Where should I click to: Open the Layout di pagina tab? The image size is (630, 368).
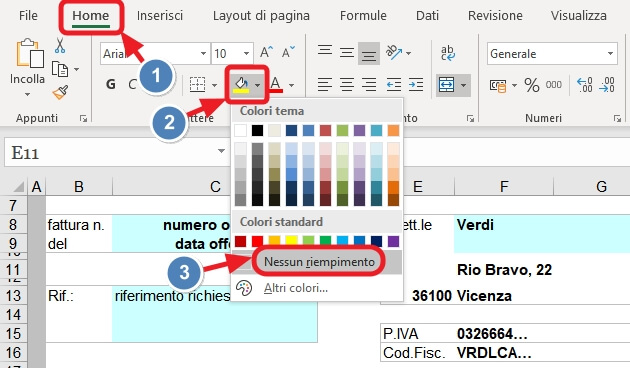pos(261,16)
